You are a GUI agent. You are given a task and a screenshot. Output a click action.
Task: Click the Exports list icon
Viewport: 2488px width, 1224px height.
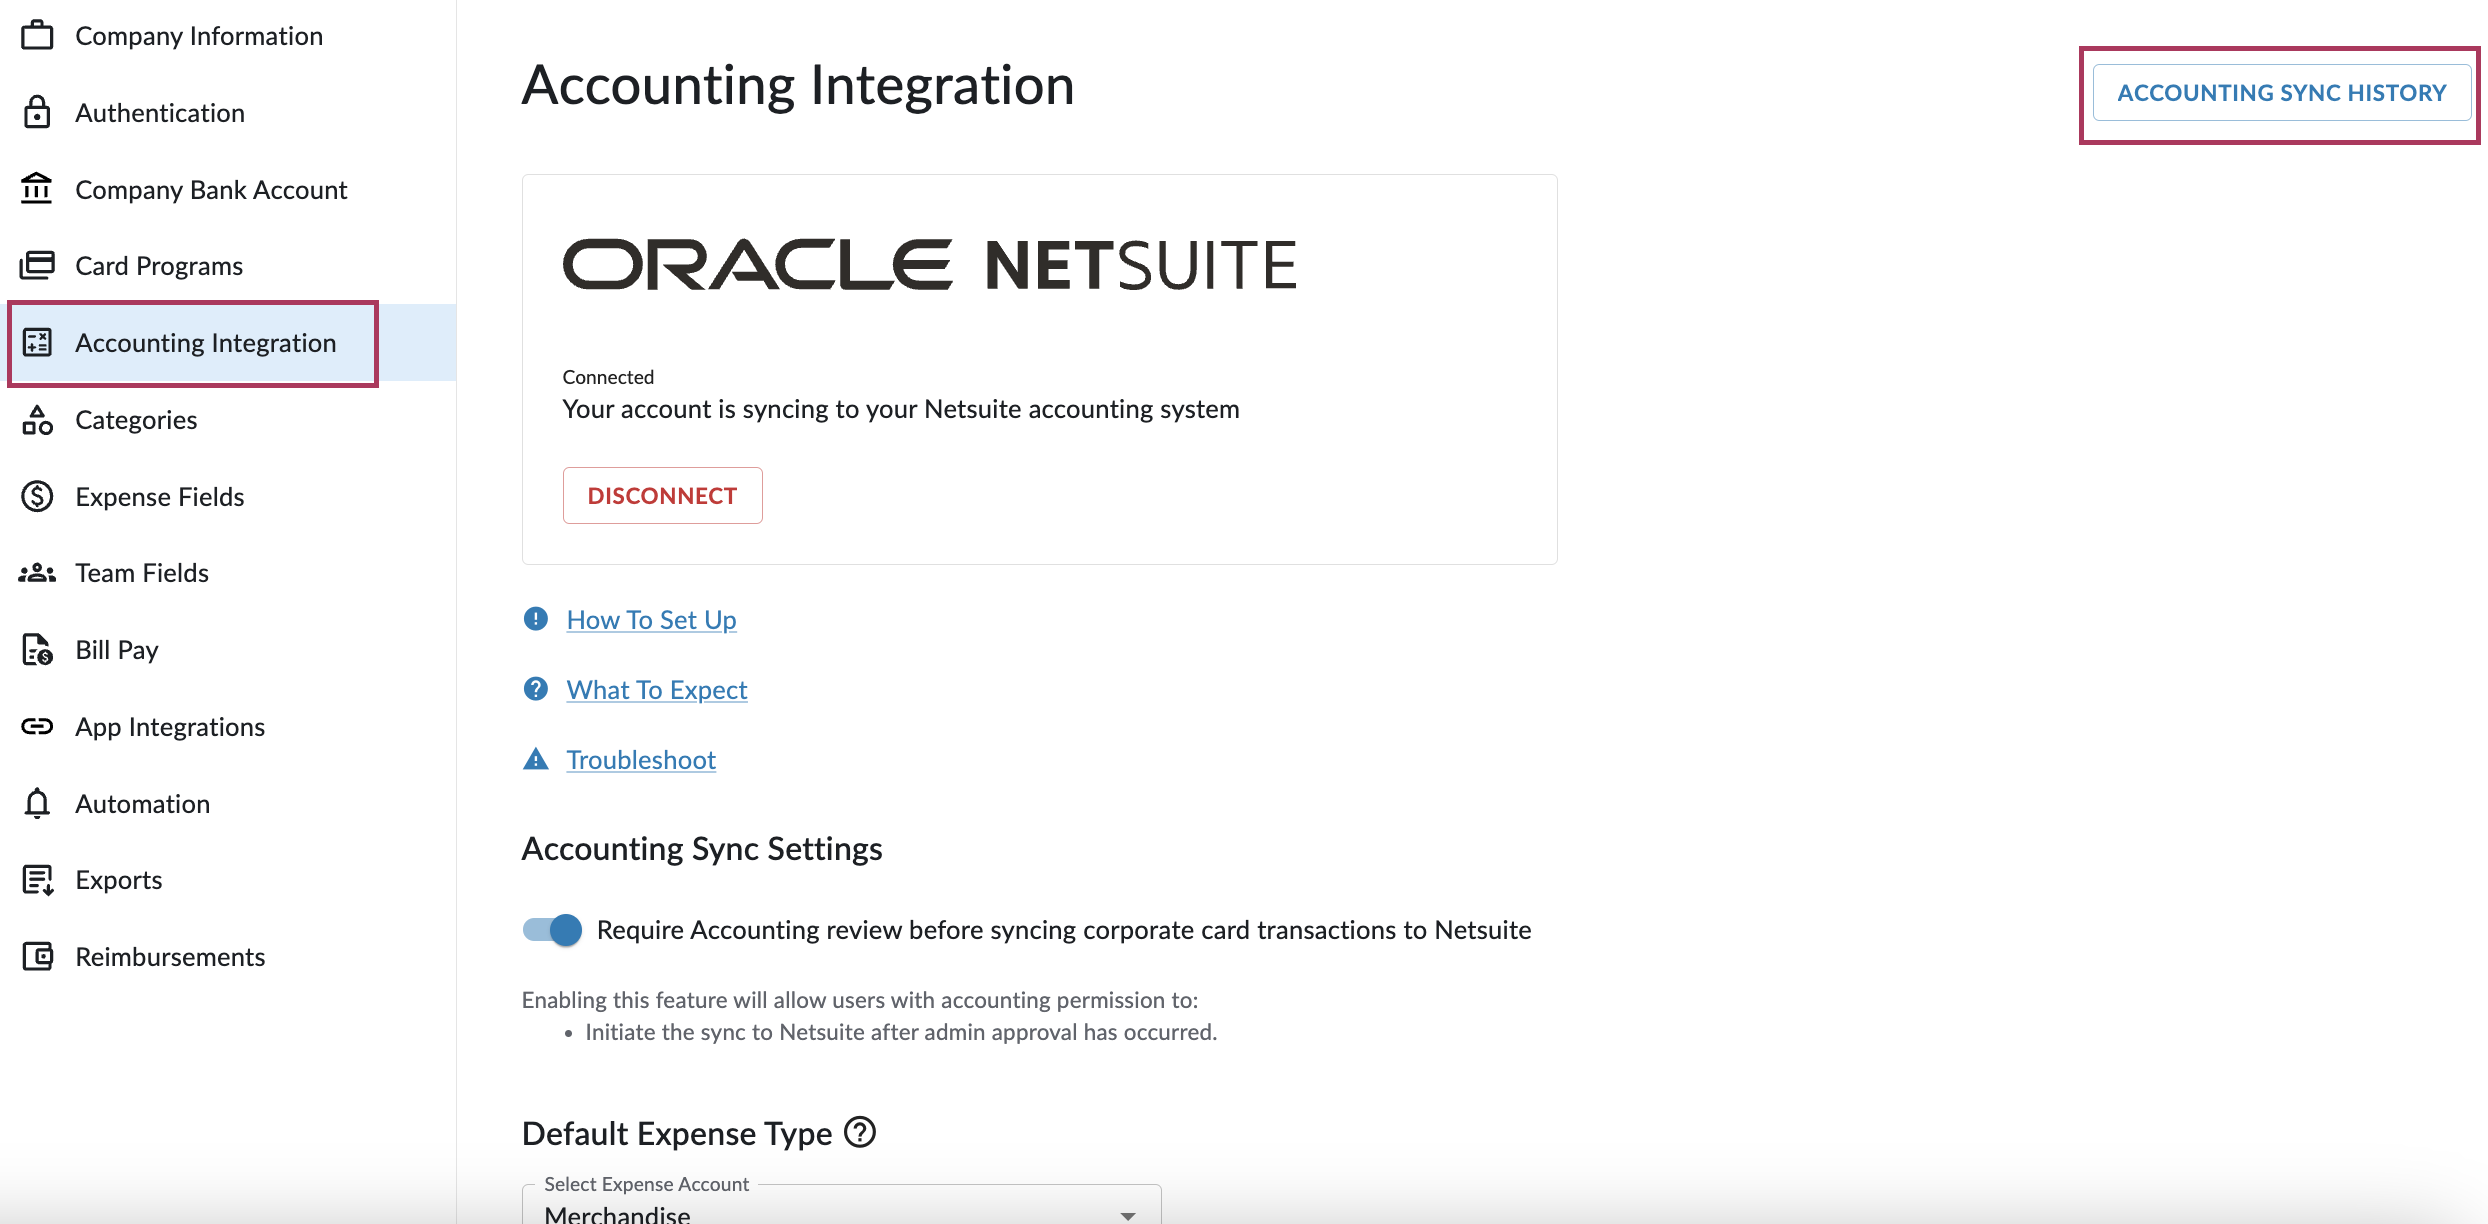click(37, 880)
